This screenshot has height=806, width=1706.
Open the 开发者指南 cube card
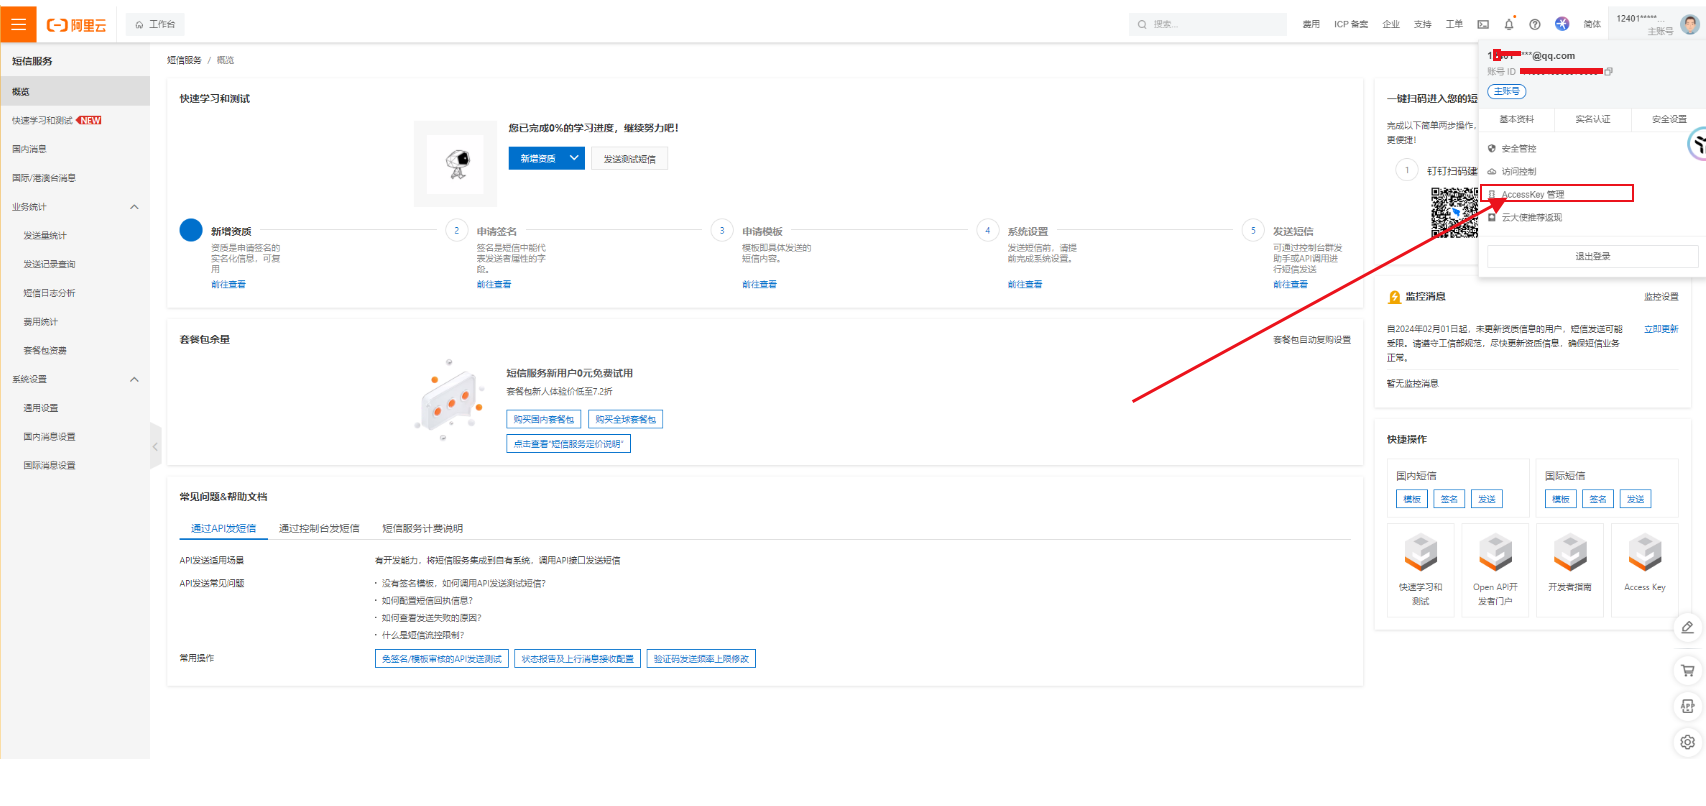pyautogui.click(x=1570, y=570)
